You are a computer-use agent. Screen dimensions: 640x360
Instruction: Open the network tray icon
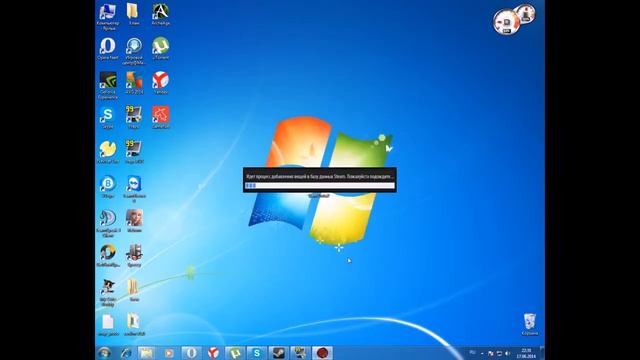tap(499, 353)
